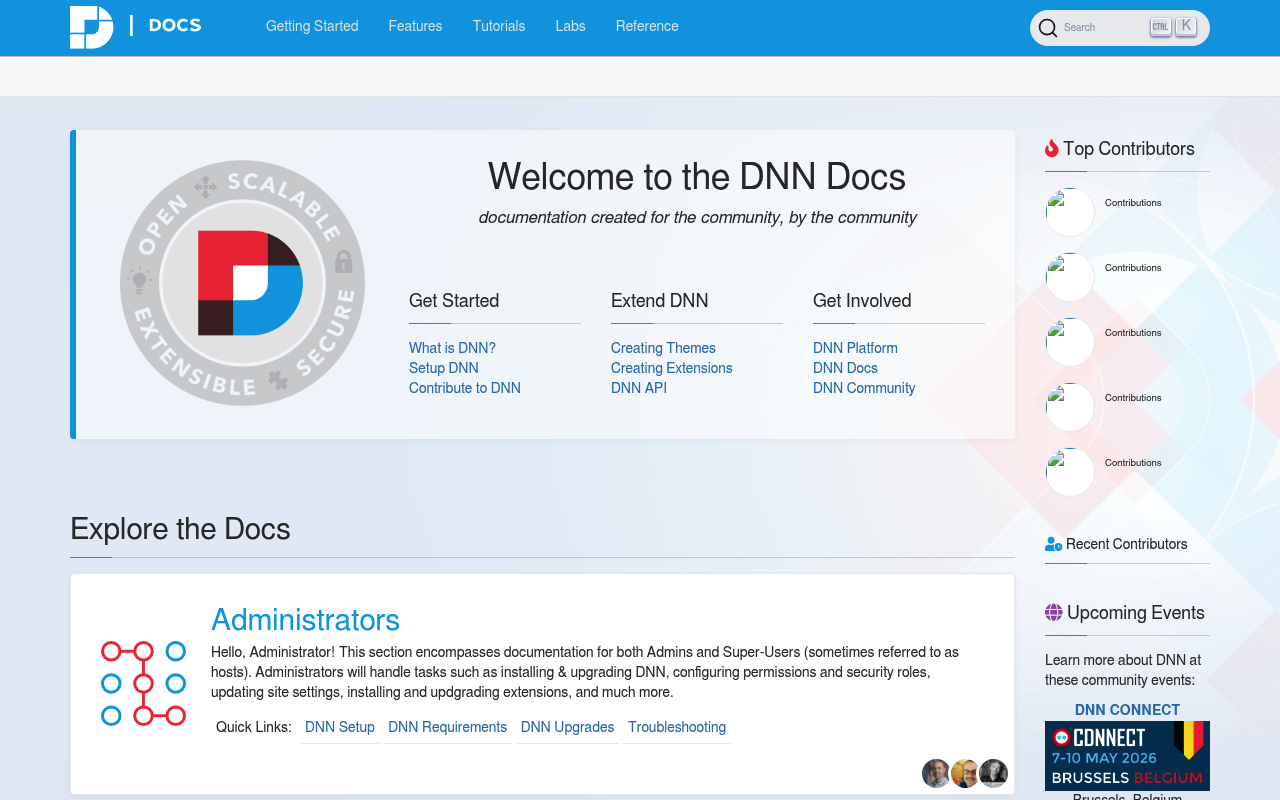Click the search magnifier icon
The width and height of the screenshot is (1280, 800).
[x=1048, y=28]
